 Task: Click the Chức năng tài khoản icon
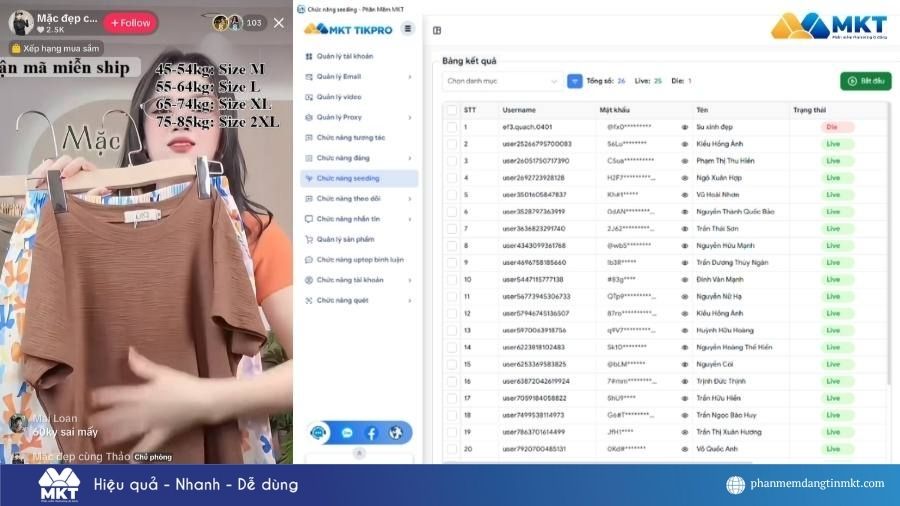point(309,280)
